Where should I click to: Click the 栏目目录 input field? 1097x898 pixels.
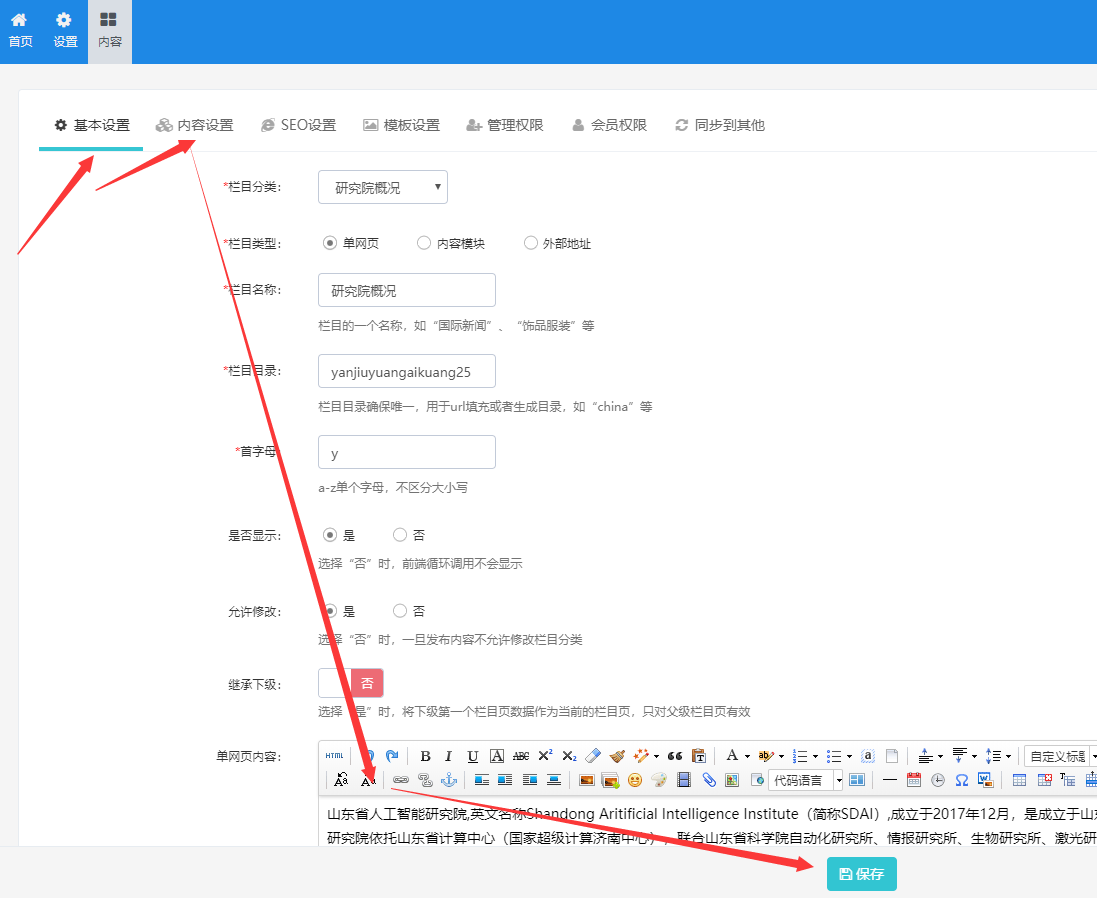click(x=406, y=371)
